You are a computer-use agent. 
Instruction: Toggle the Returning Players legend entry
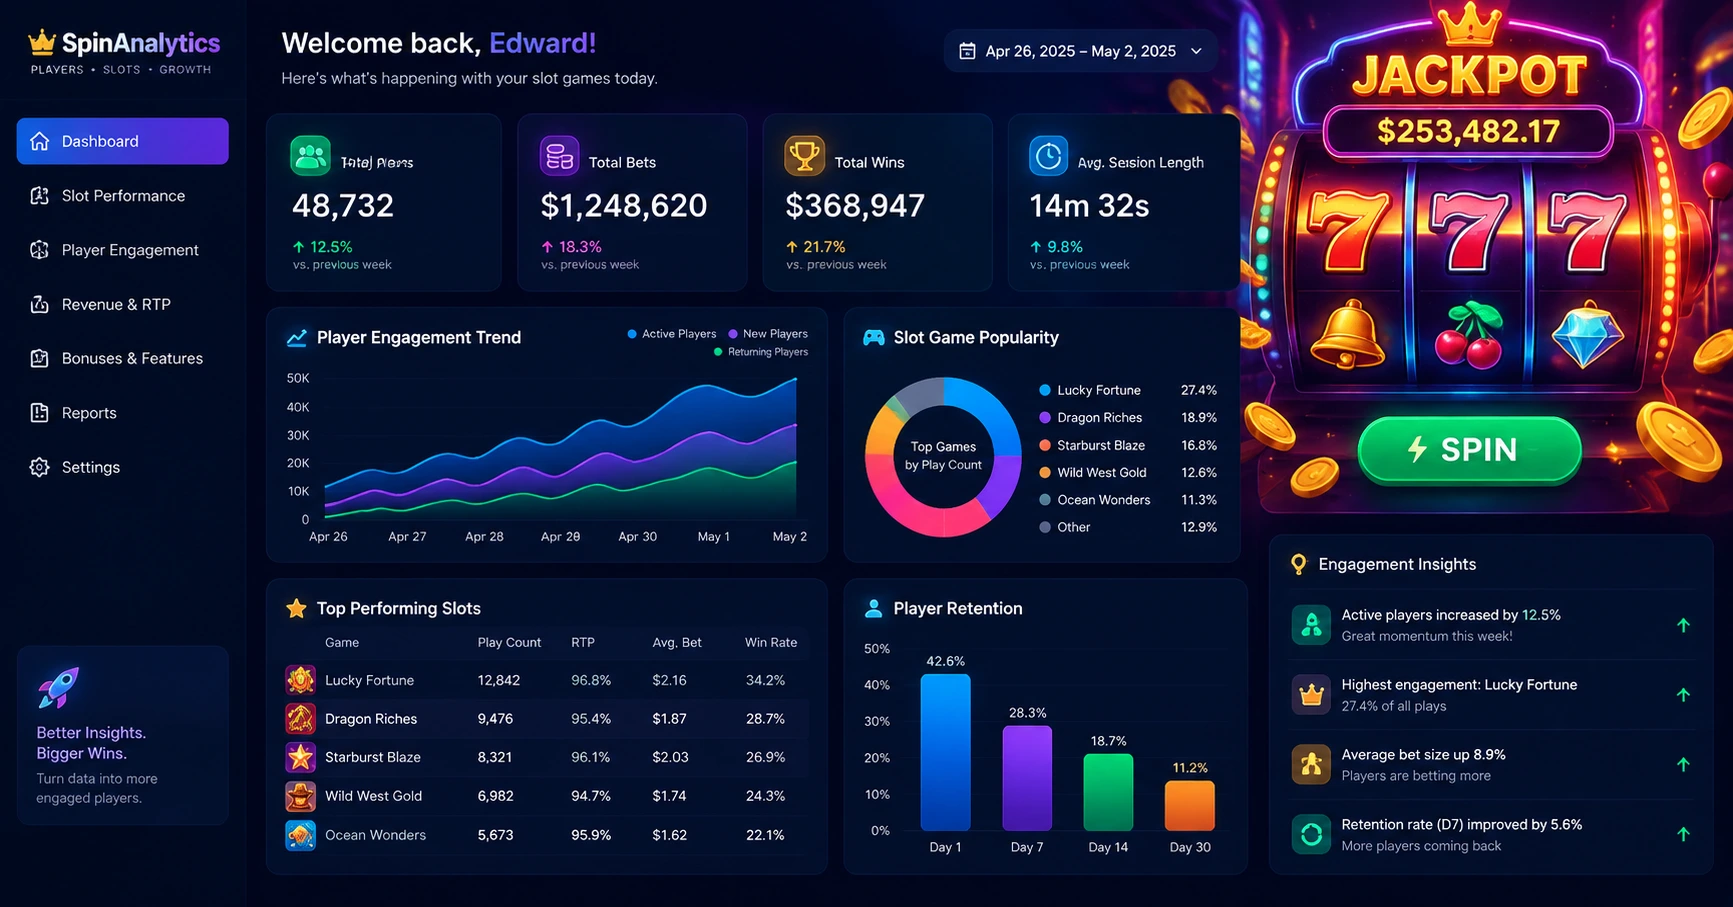pos(761,352)
